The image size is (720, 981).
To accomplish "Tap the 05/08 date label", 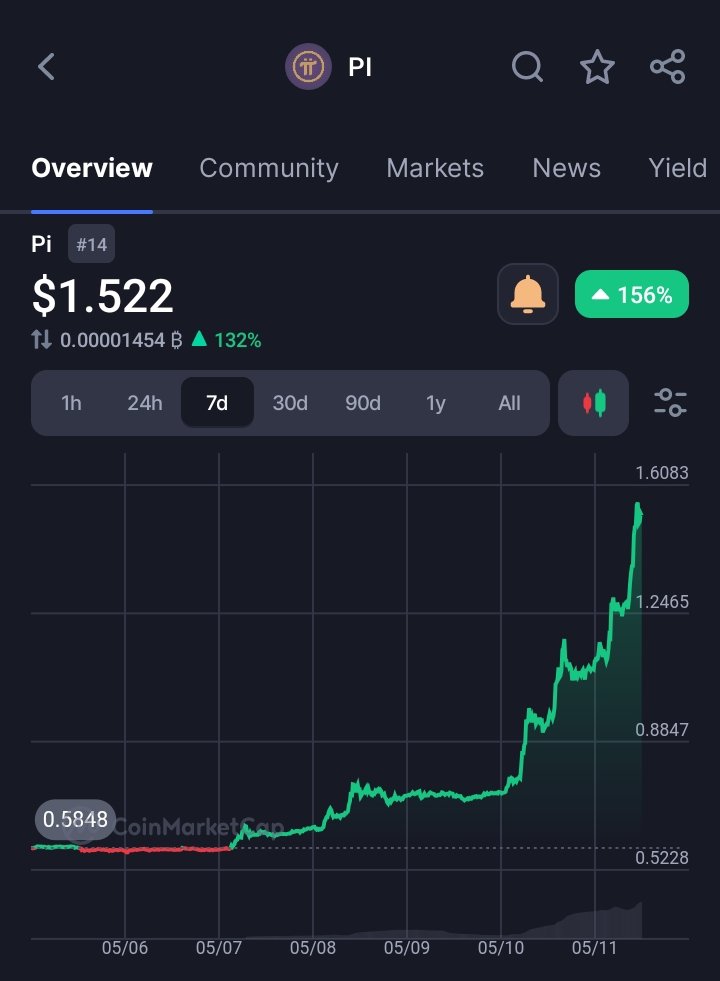I will click(313, 948).
